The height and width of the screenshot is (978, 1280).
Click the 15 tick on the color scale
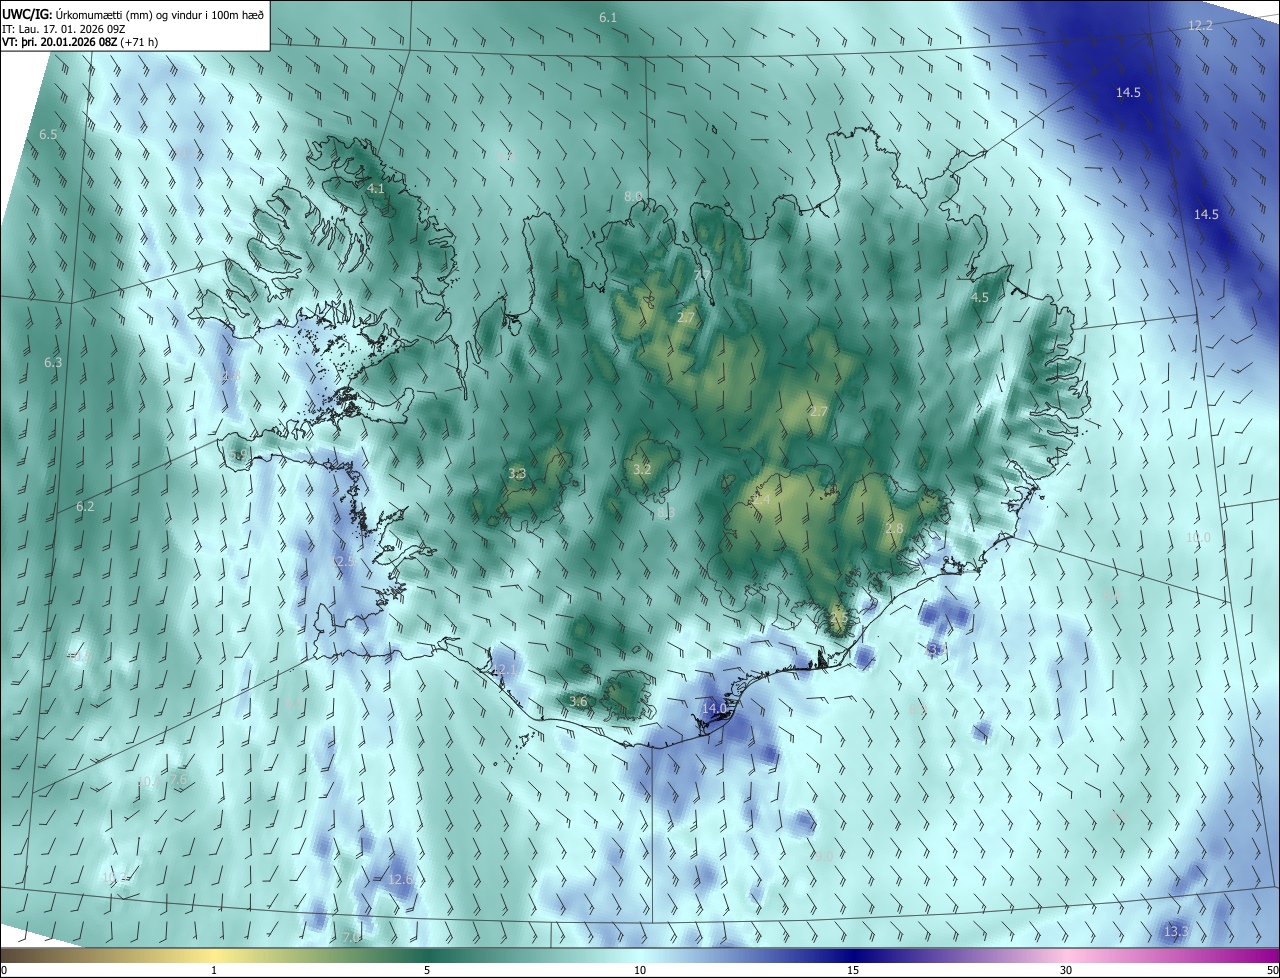point(853,970)
